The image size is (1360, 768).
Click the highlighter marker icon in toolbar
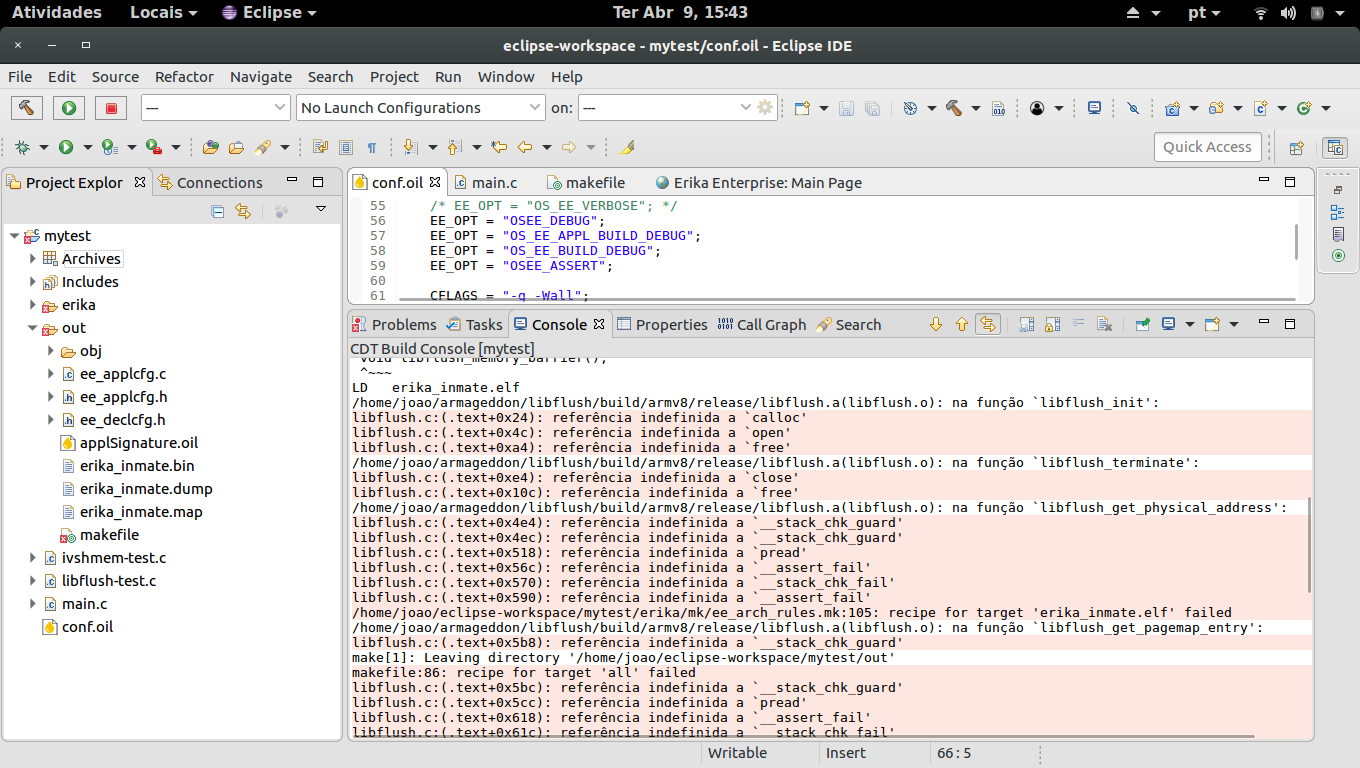[x=628, y=147]
